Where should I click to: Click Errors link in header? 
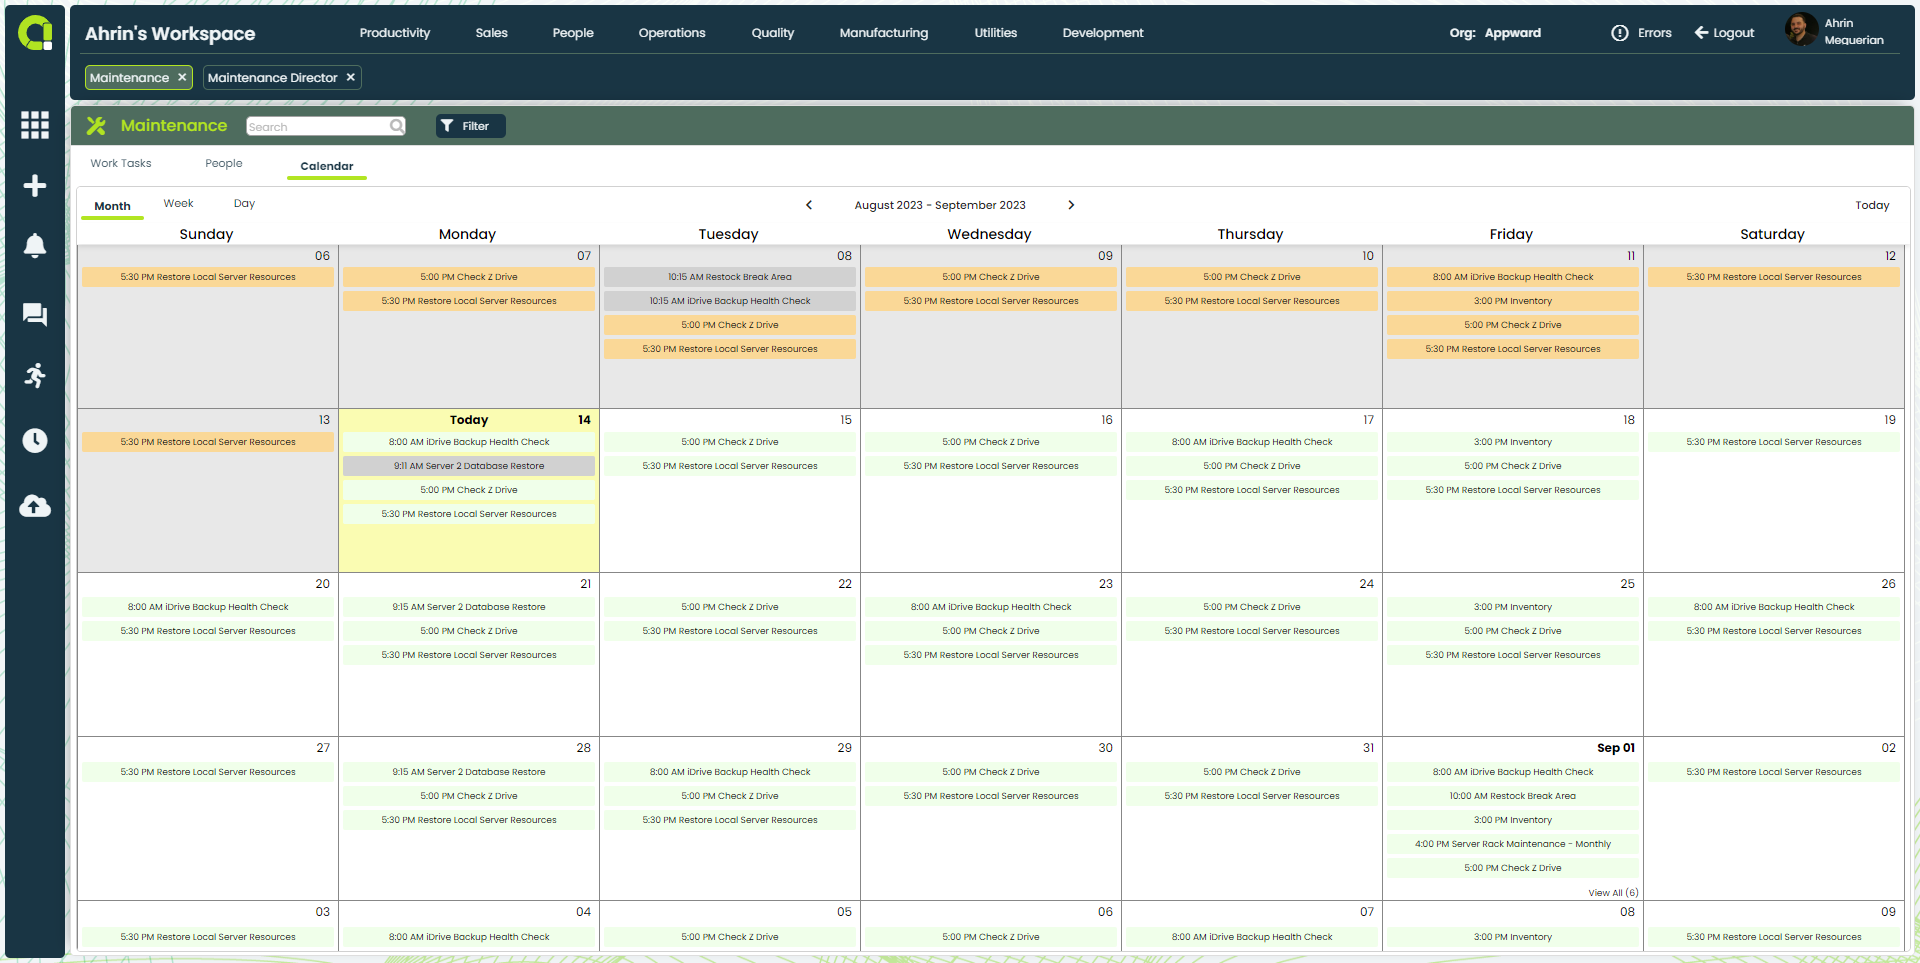(1655, 33)
